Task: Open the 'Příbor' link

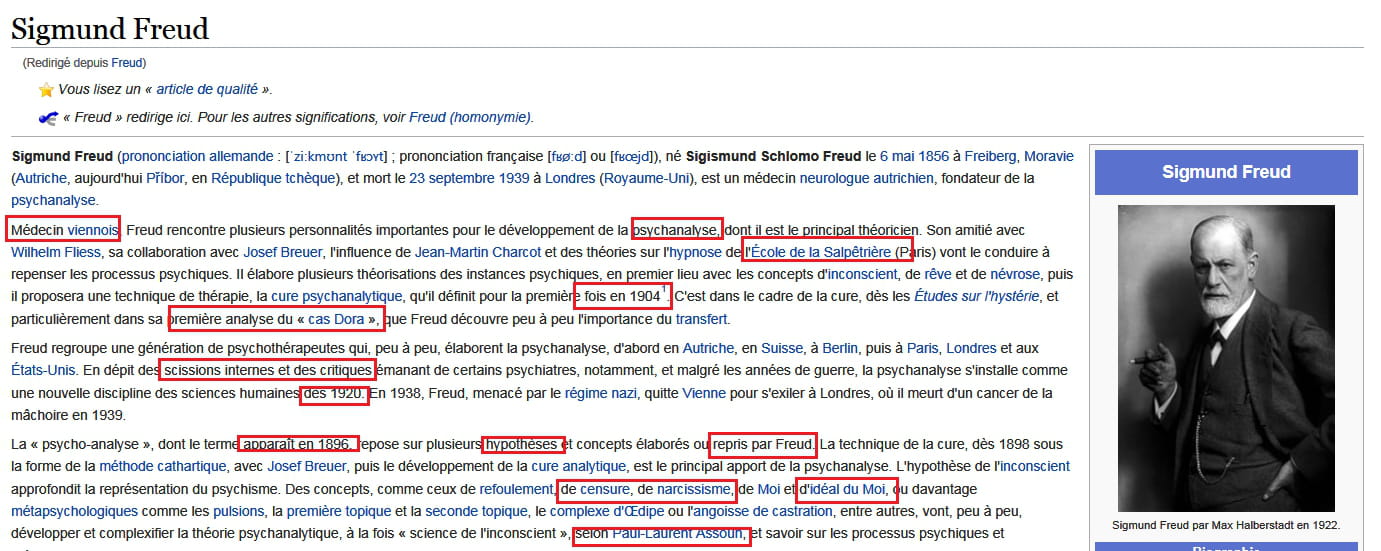Action: point(165,178)
